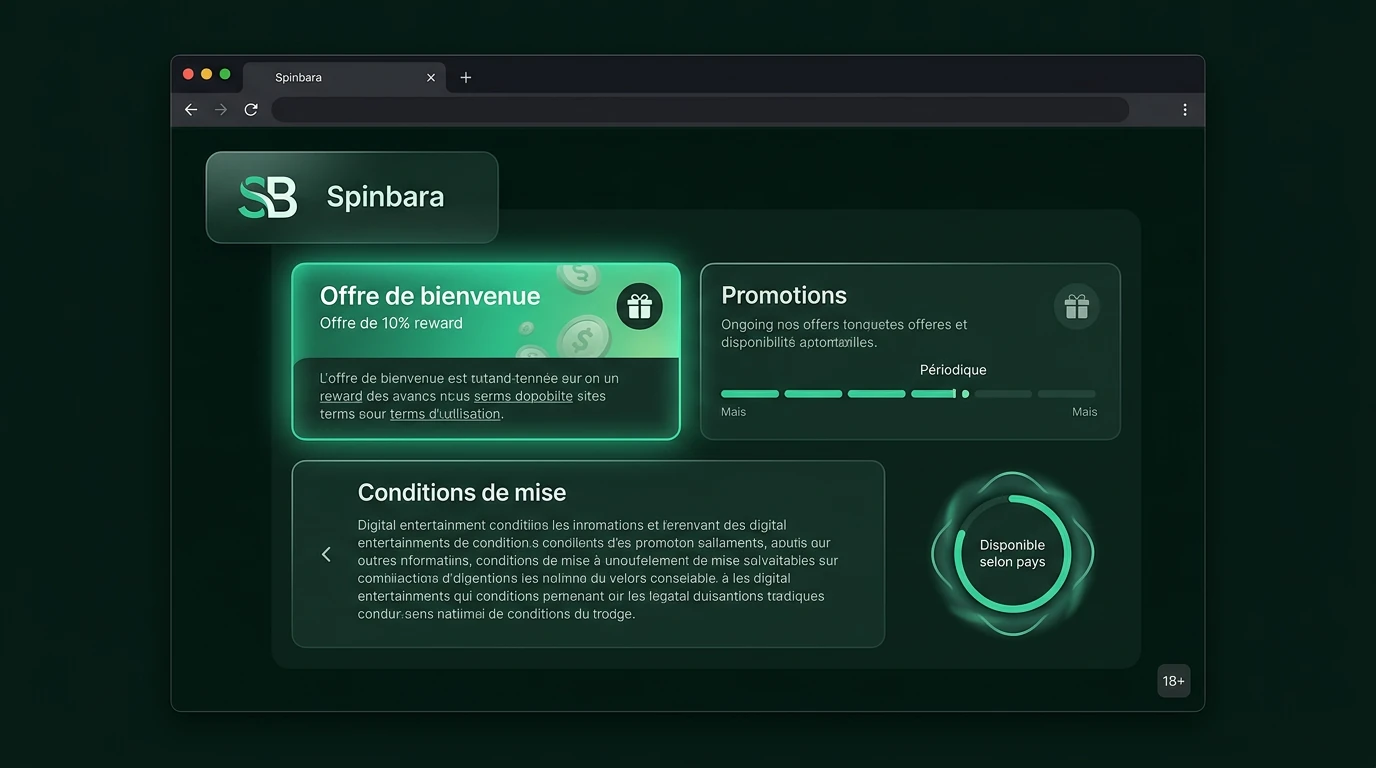Click the SB logo icon
This screenshot has height=768, width=1376.
point(267,197)
